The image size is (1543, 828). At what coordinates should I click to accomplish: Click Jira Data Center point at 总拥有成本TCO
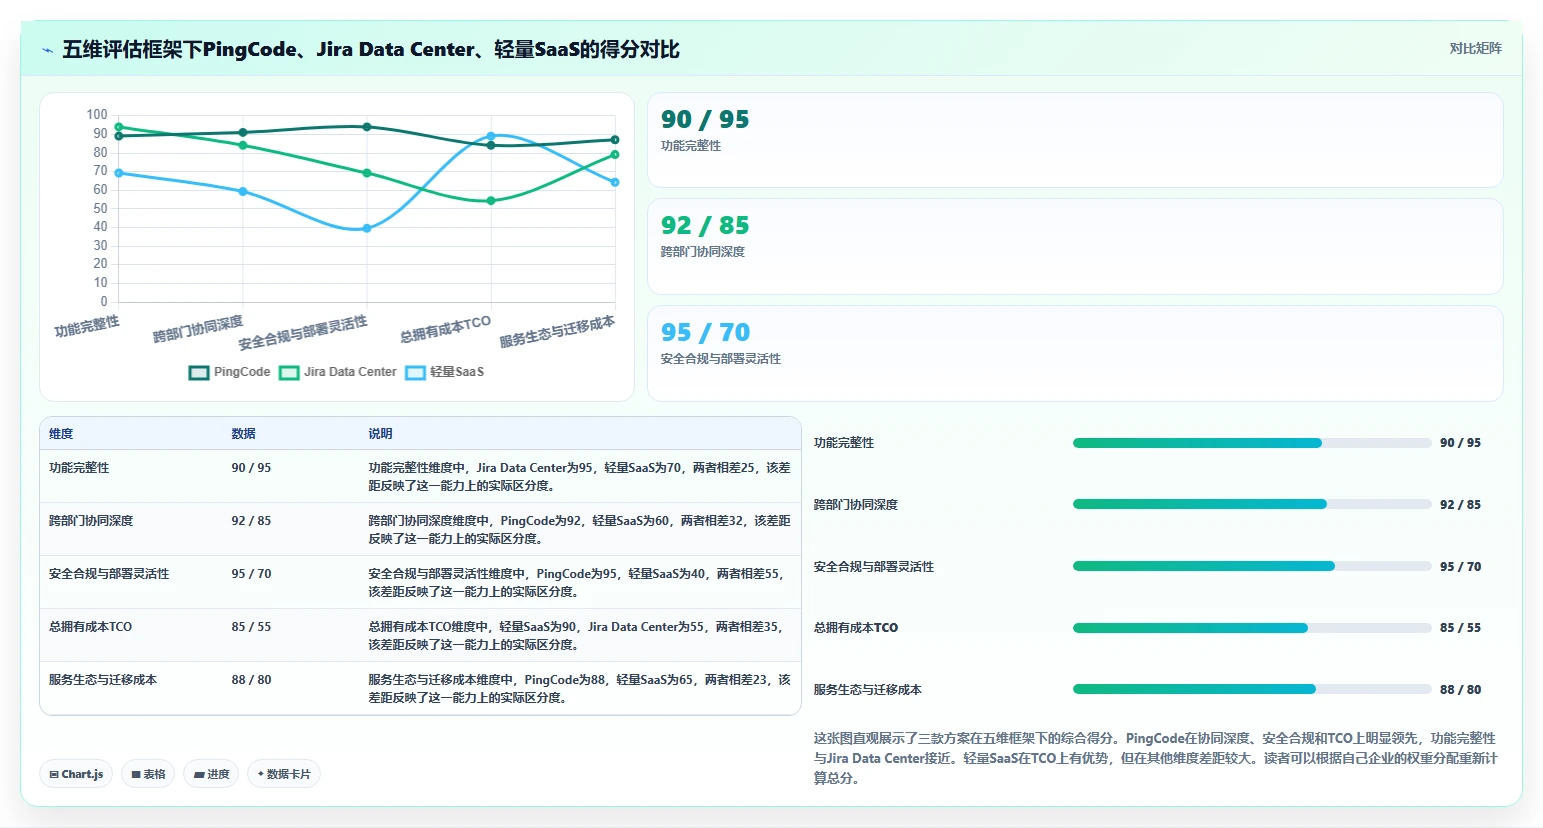click(491, 201)
